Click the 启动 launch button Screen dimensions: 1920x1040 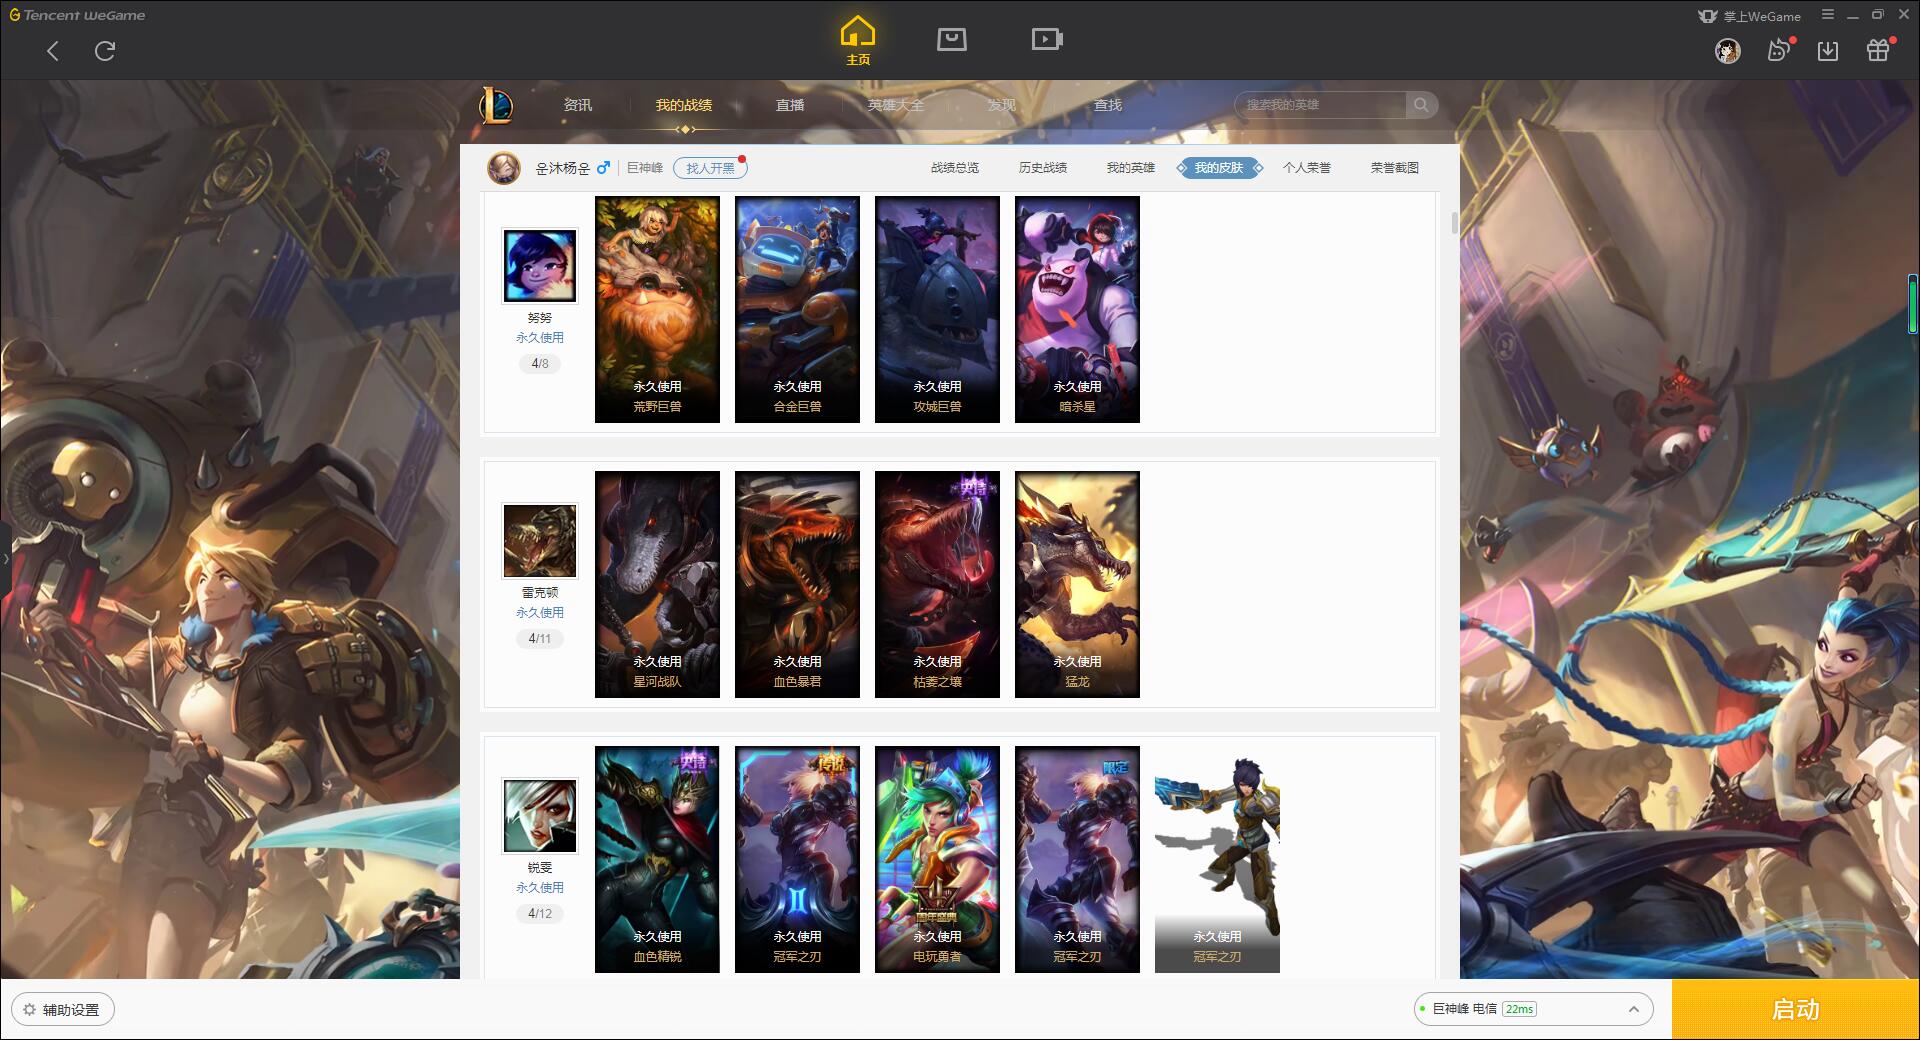(x=1795, y=1010)
